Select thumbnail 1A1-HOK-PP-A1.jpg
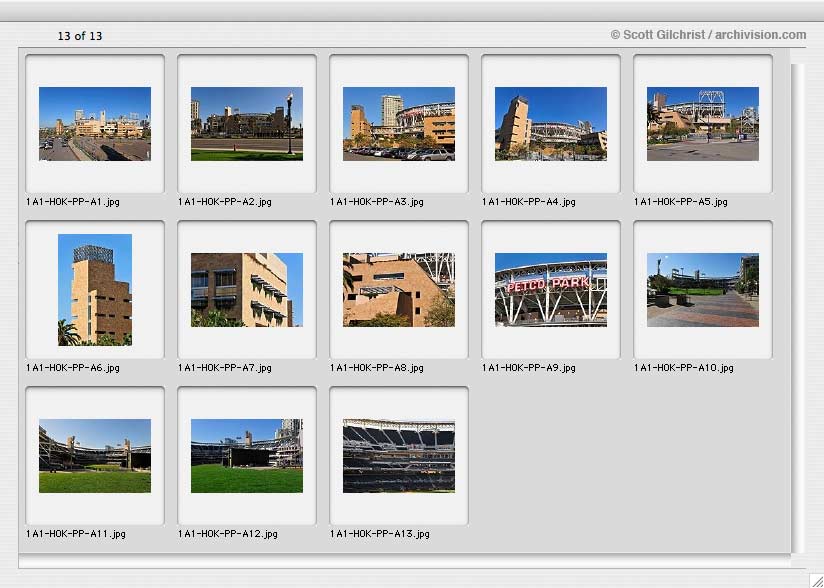Screen dimensions: 824x588 pos(95,124)
